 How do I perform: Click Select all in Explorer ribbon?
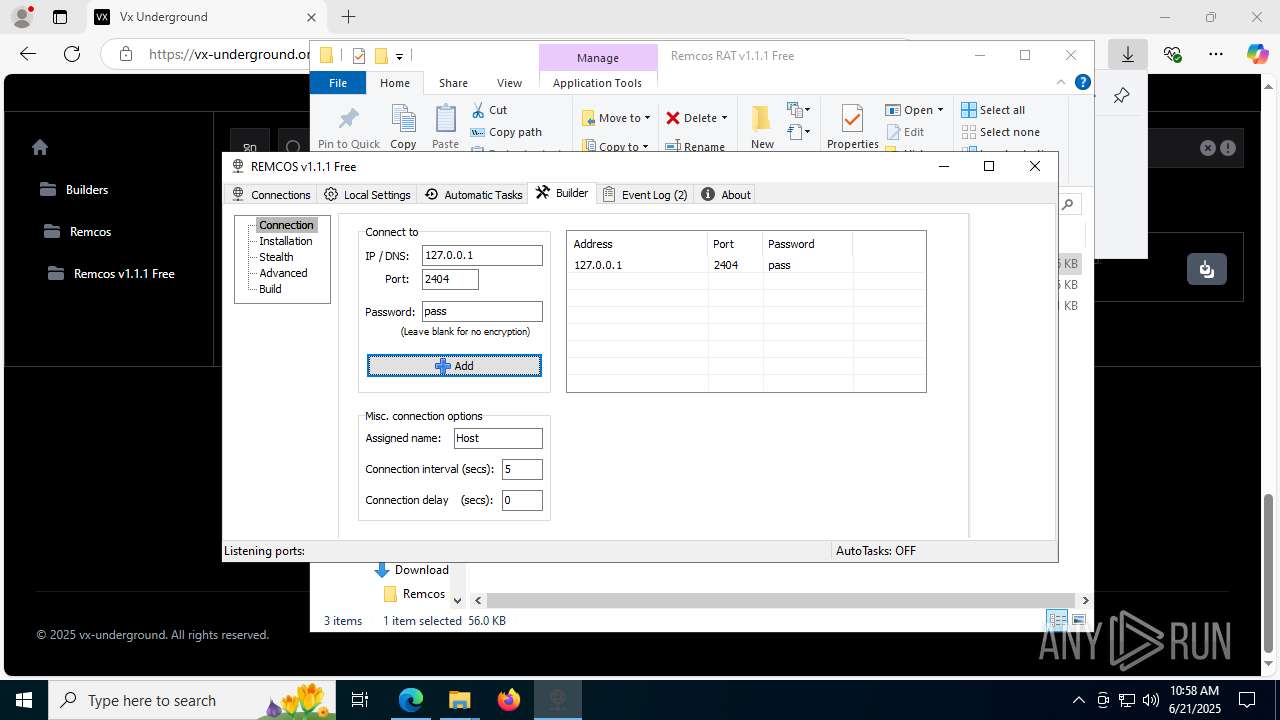pyautogui.click(x=993, y=110)
